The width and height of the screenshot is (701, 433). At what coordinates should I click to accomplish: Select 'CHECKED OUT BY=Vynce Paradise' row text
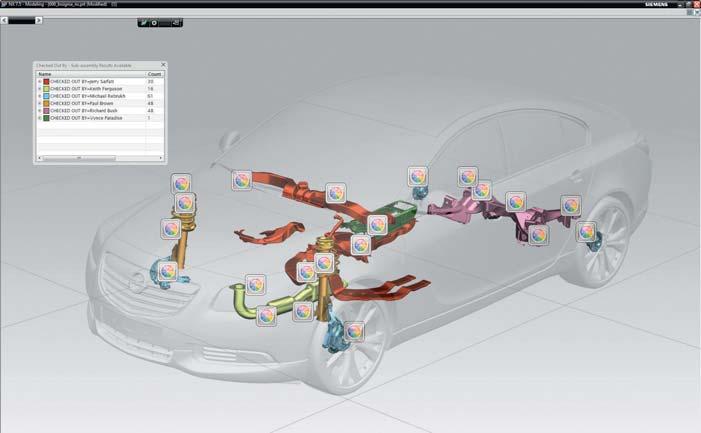(x=86, y=118)
